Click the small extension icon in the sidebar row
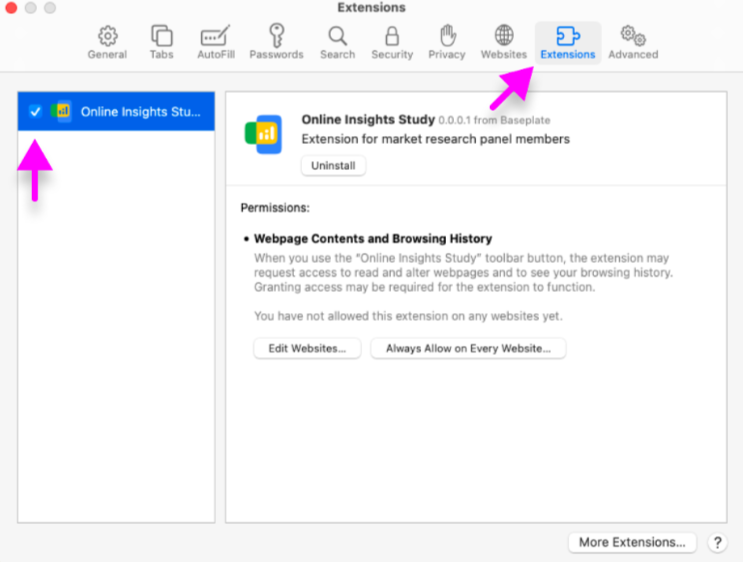 tap(61, 111)
